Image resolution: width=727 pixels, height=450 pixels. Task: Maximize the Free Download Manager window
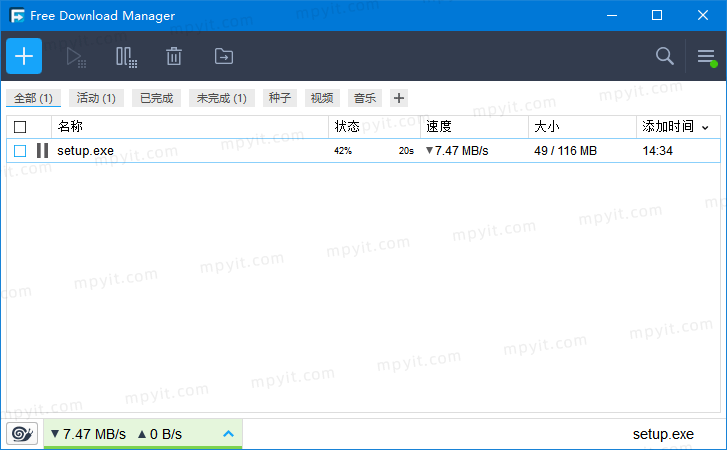click(657, 15)
